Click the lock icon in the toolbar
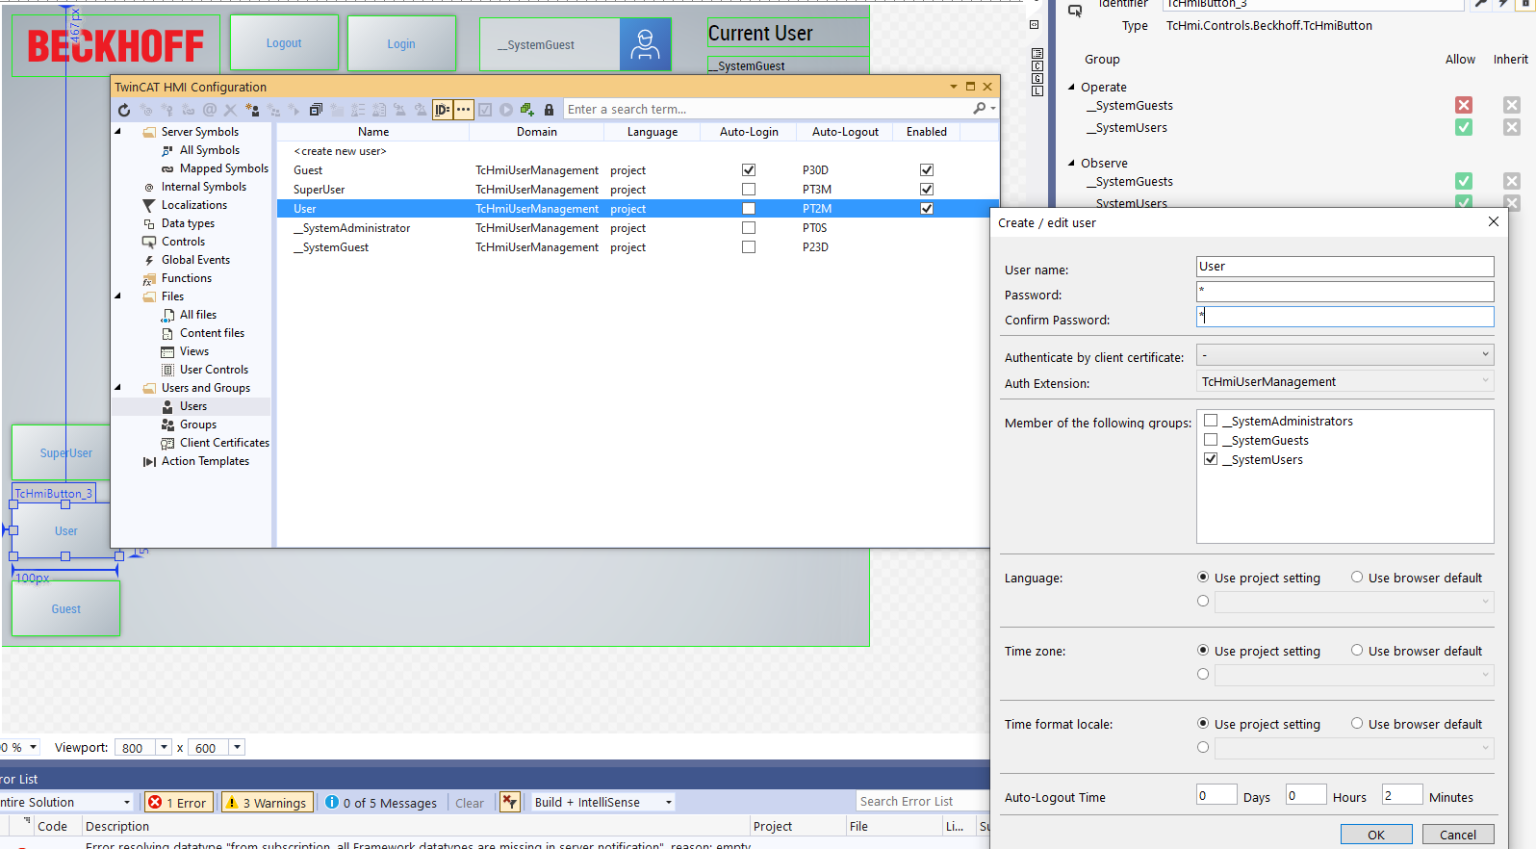 549,109
